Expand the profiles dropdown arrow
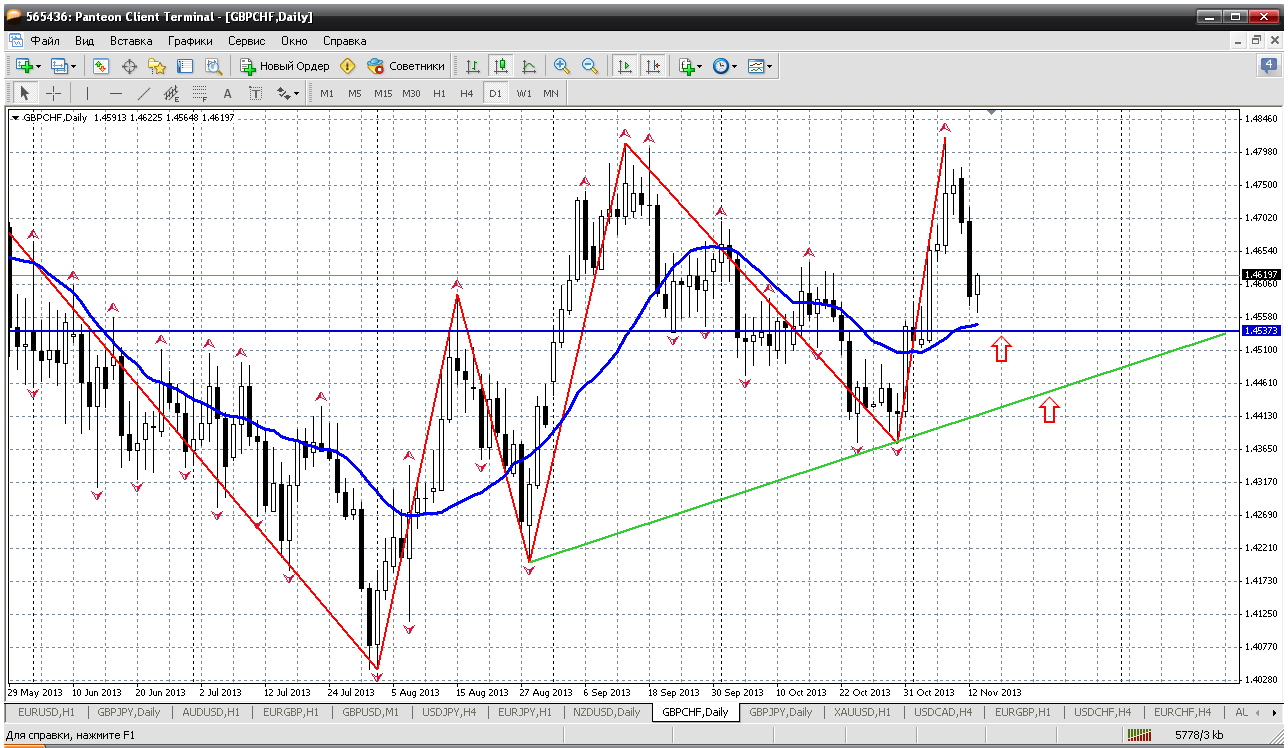The image size is (1288, 748). pos(74,66)
